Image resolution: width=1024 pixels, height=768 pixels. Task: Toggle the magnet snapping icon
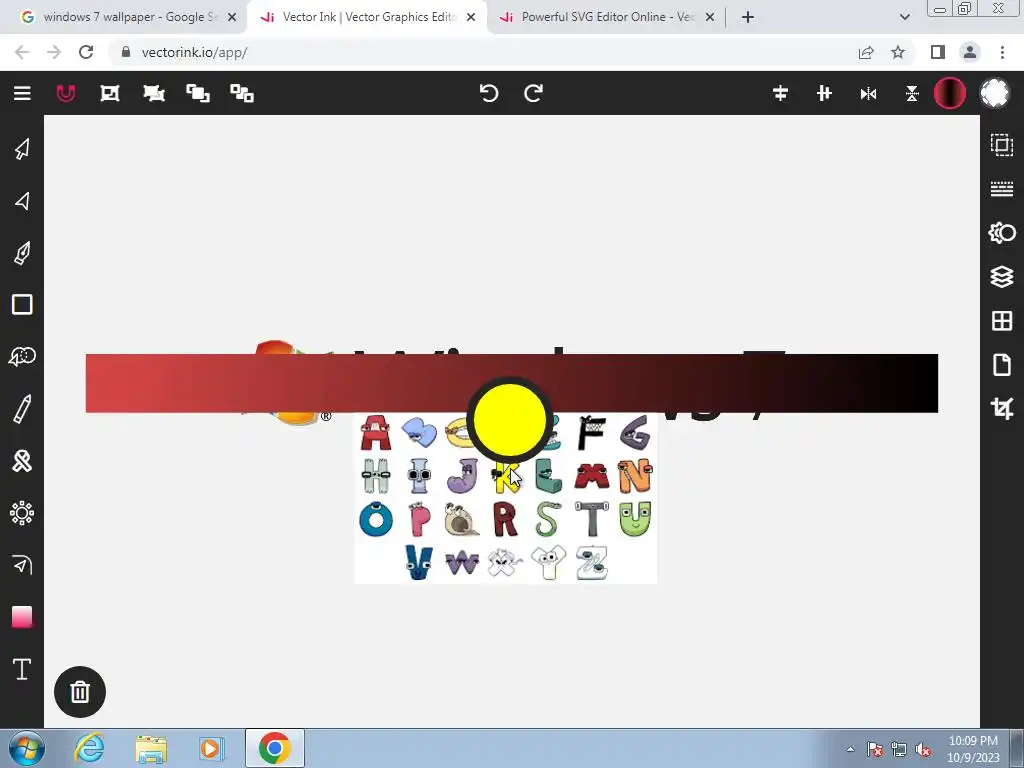click(x=66, y=93)
